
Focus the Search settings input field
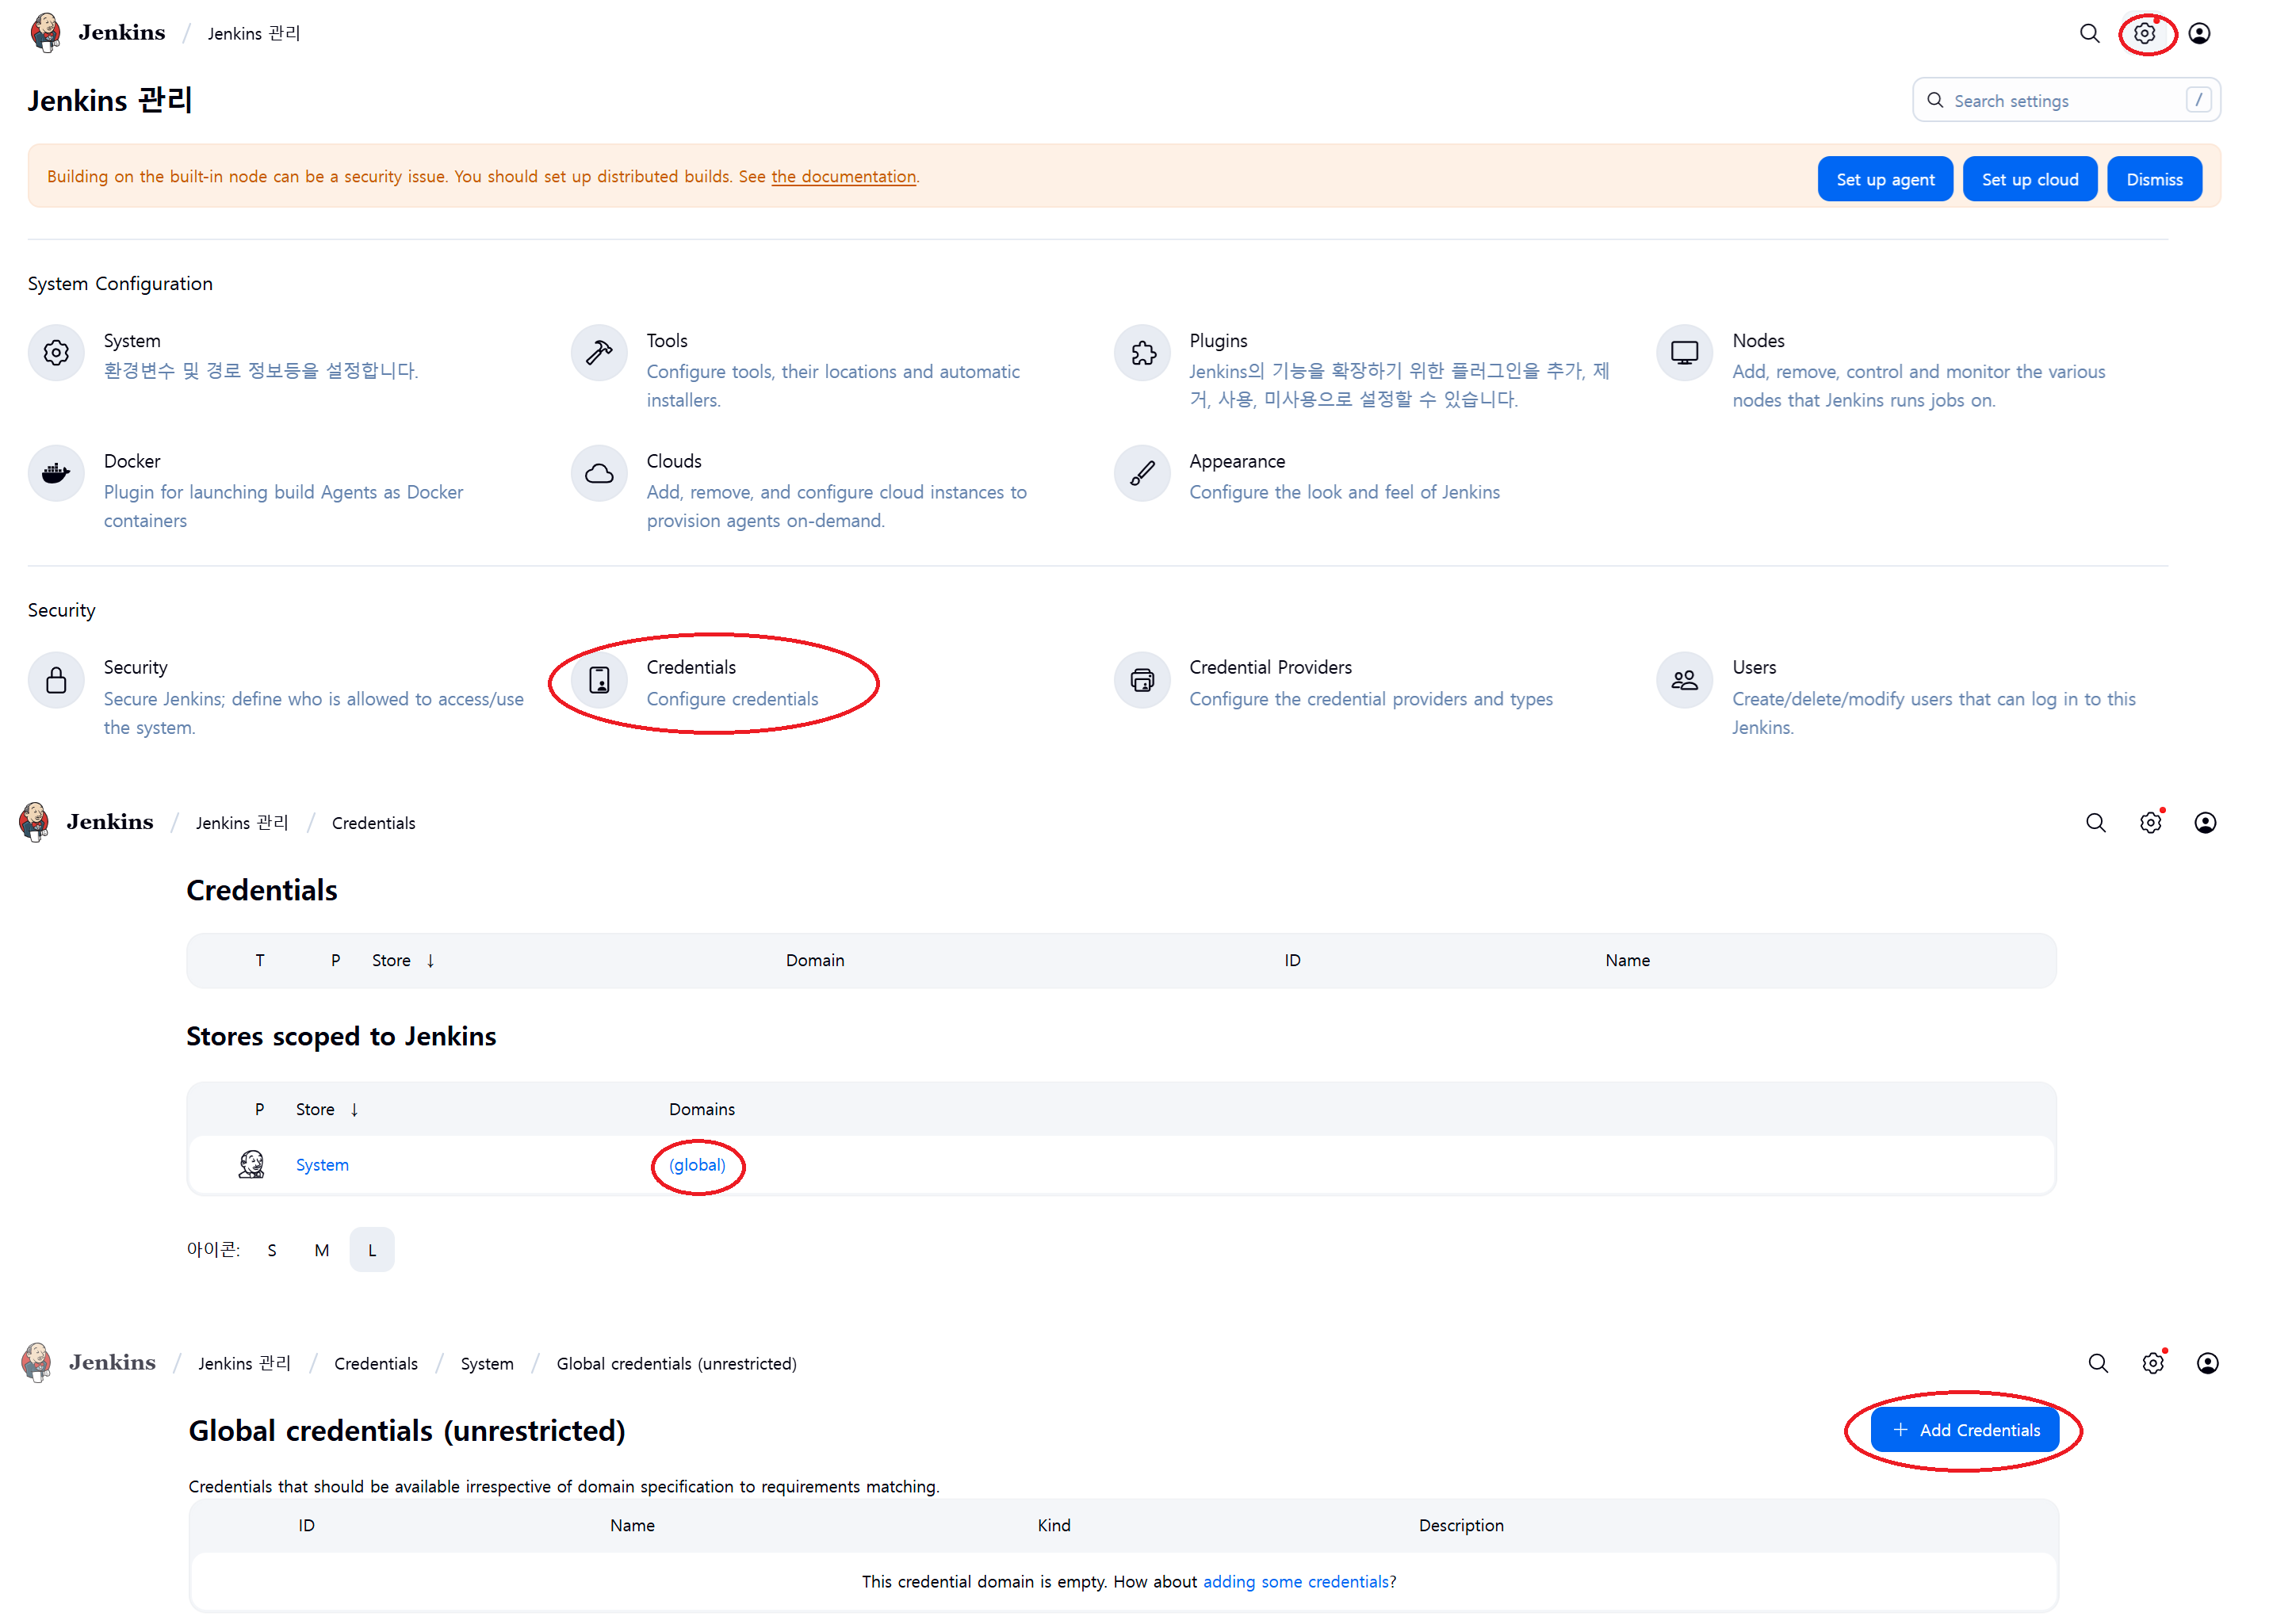tap(2065, 100)
